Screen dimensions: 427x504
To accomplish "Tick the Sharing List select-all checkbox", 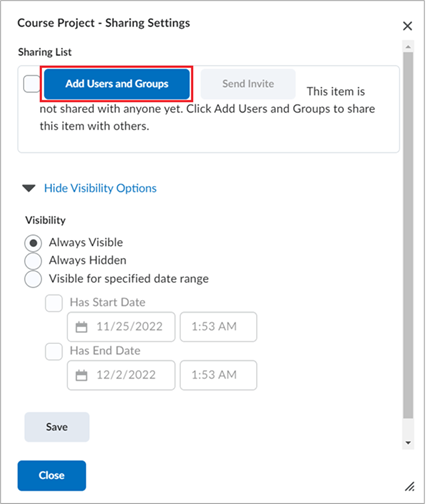I will pos(32,84).
